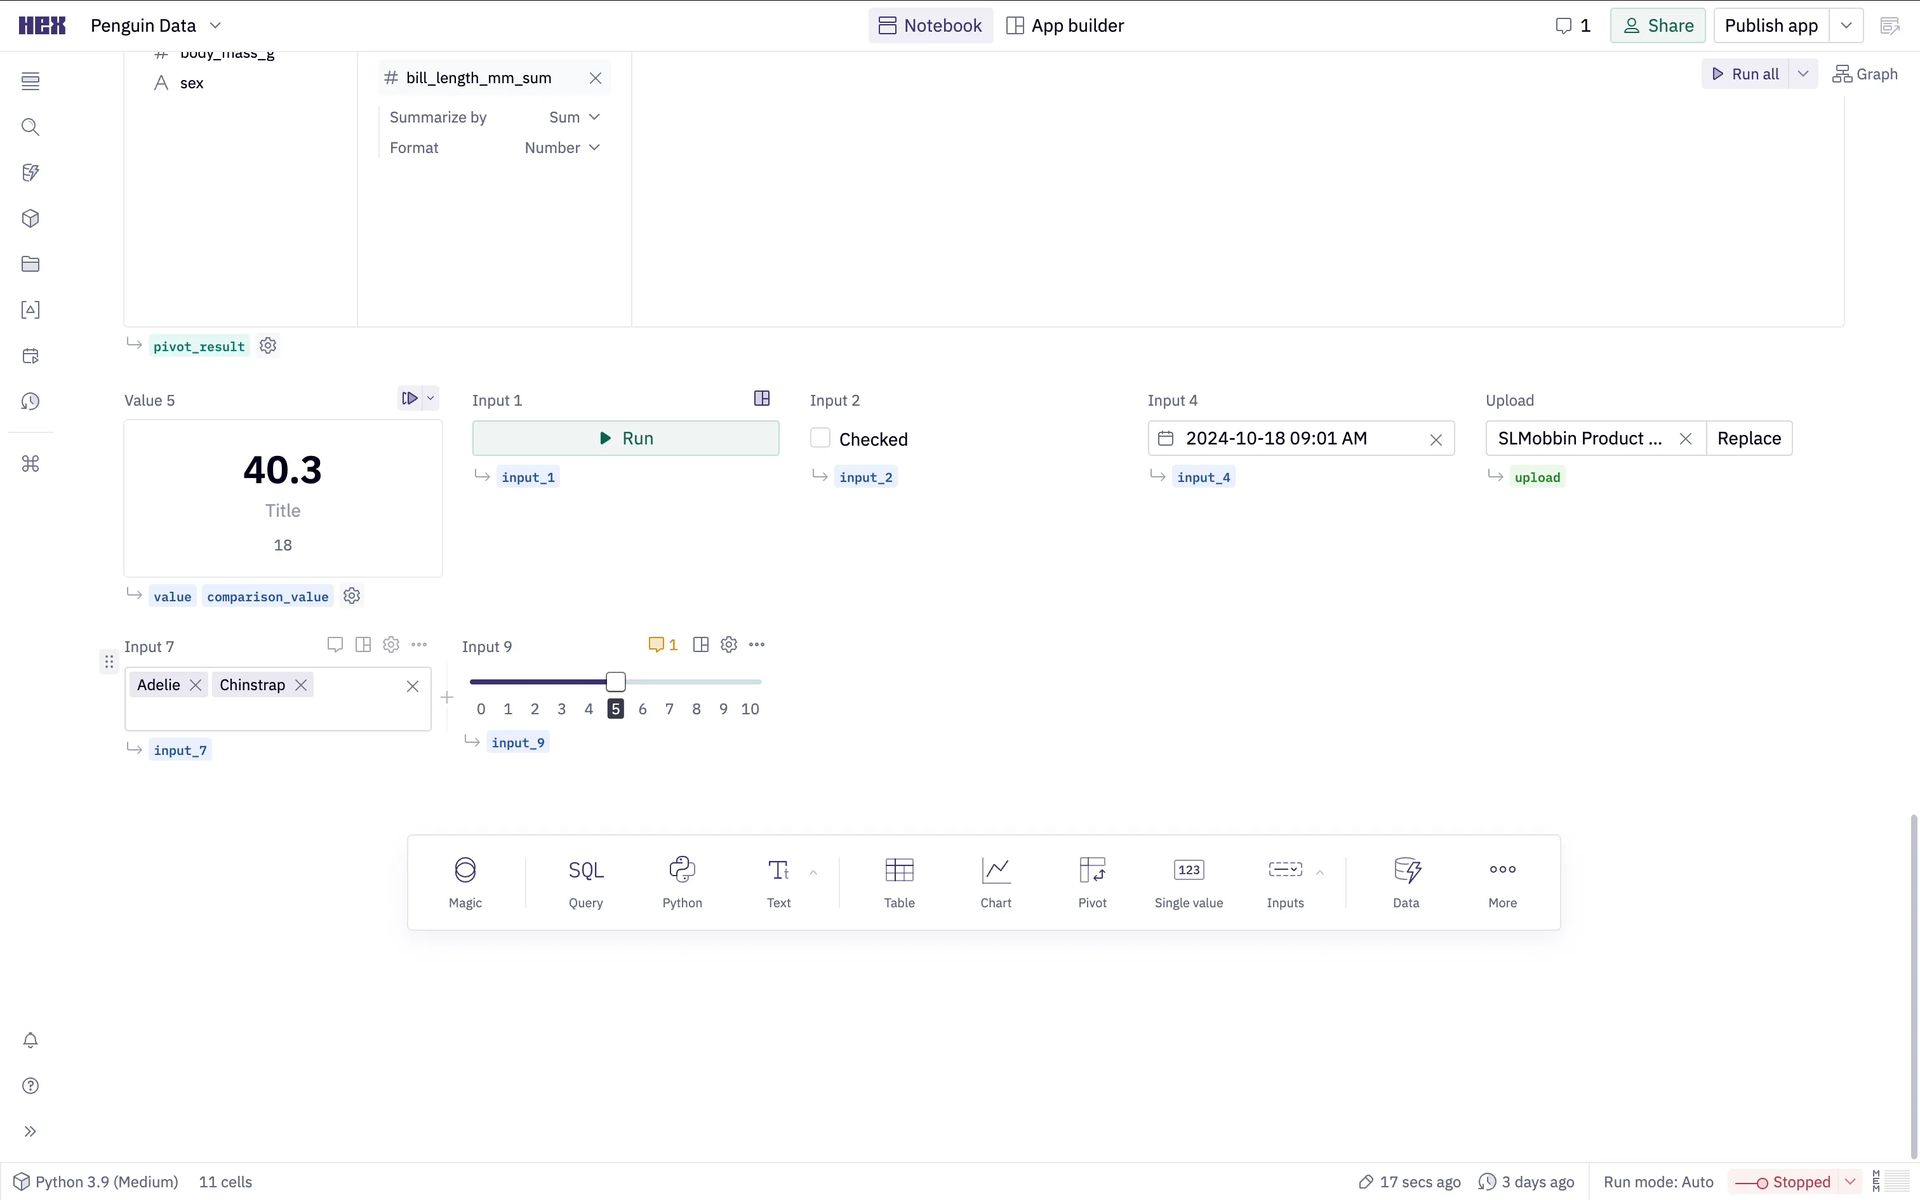This screenshot has width=1920, height=1200.
Task: Open the keyboard shortcuts command icon
Action: click(30, 463)
